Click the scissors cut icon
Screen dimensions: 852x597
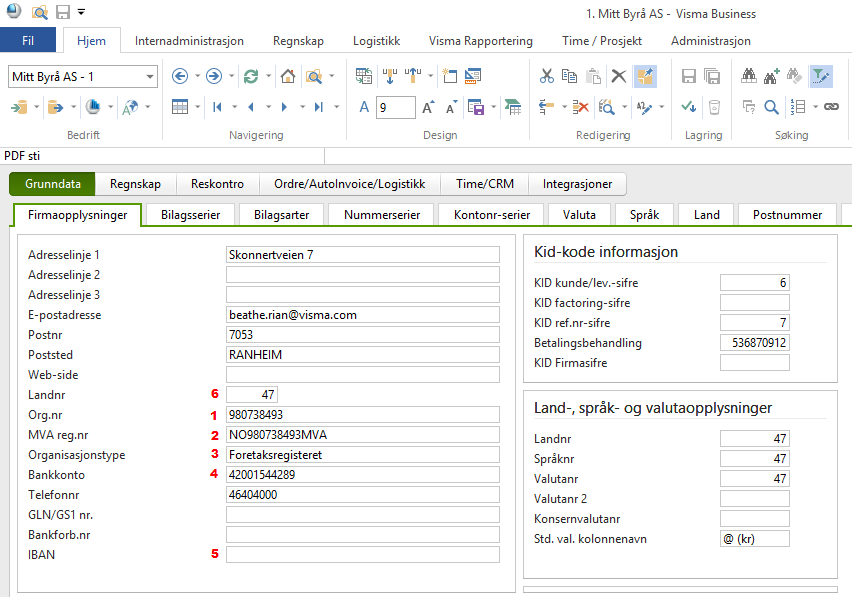point(547,76)
